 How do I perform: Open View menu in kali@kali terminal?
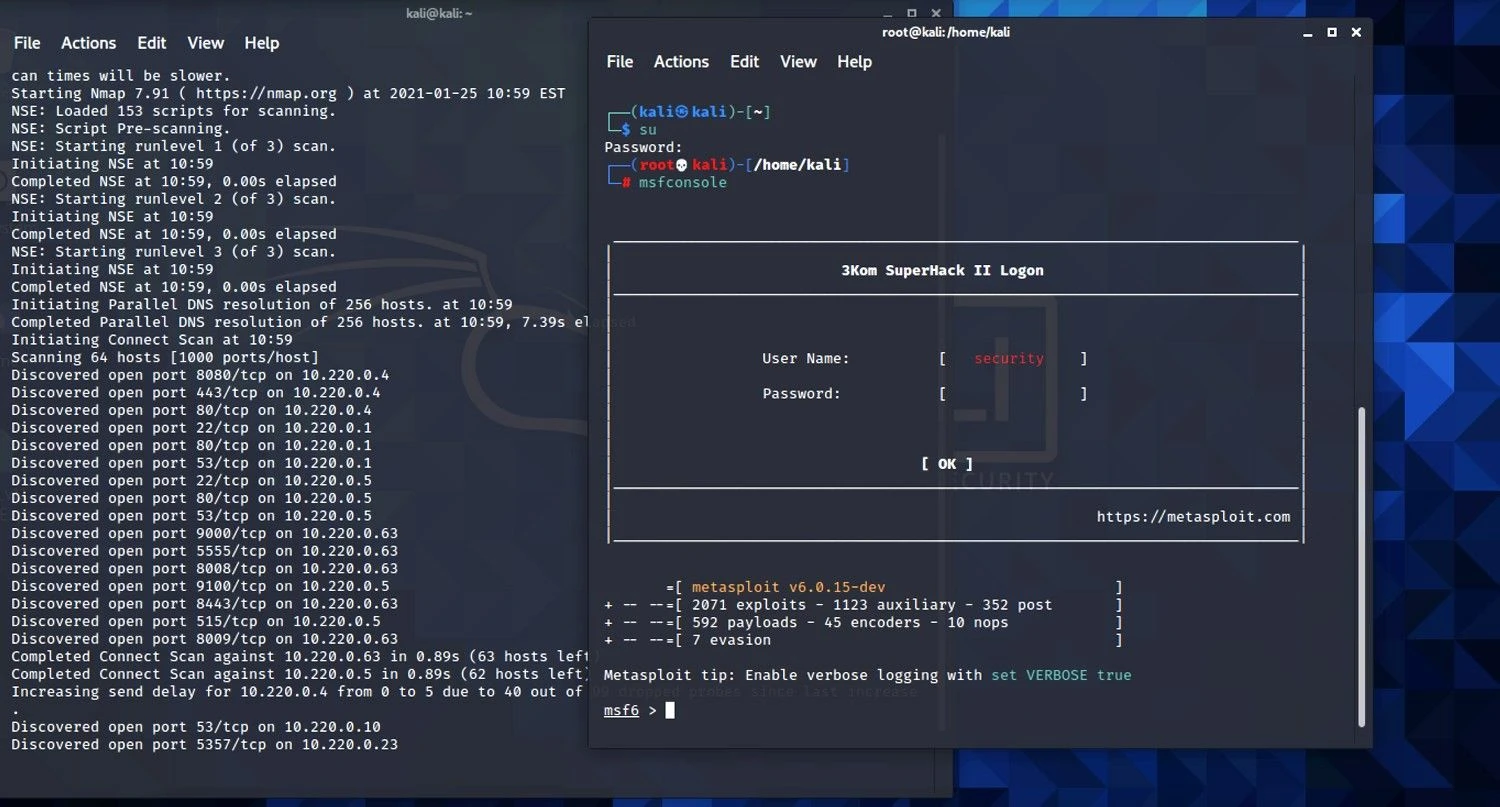(x=205, y=43)
